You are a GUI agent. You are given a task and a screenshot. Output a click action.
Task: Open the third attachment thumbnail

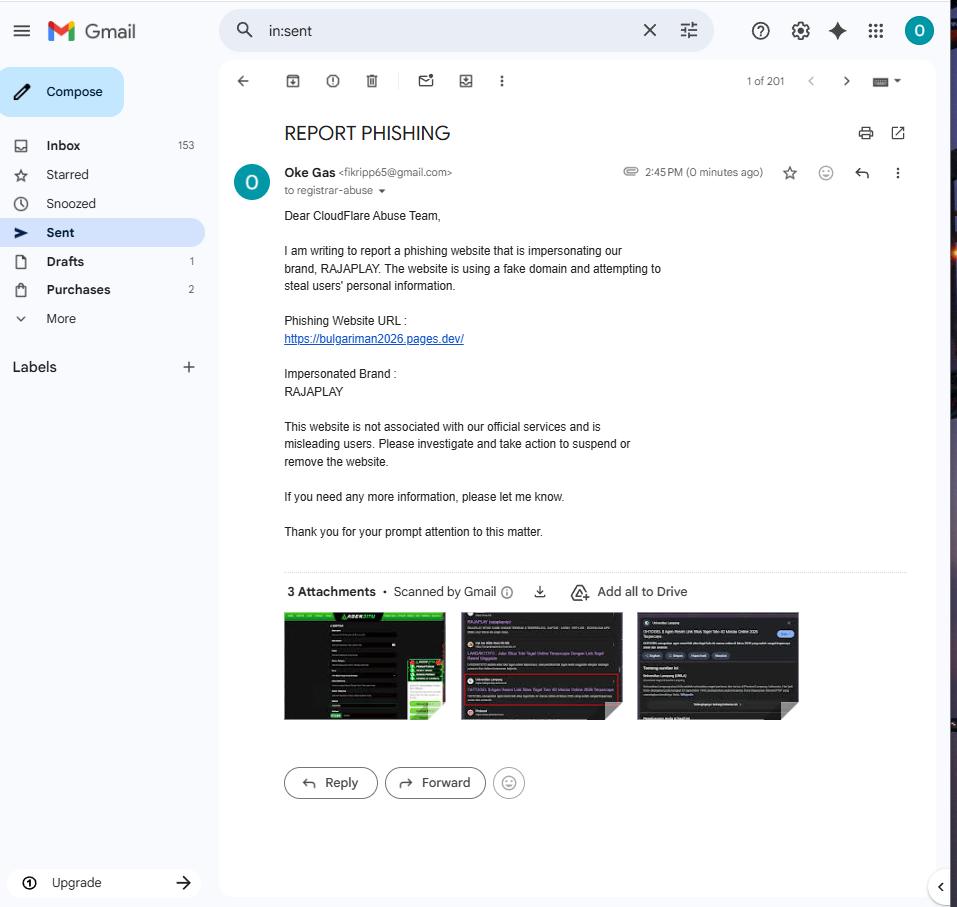[x=718, y=666]
